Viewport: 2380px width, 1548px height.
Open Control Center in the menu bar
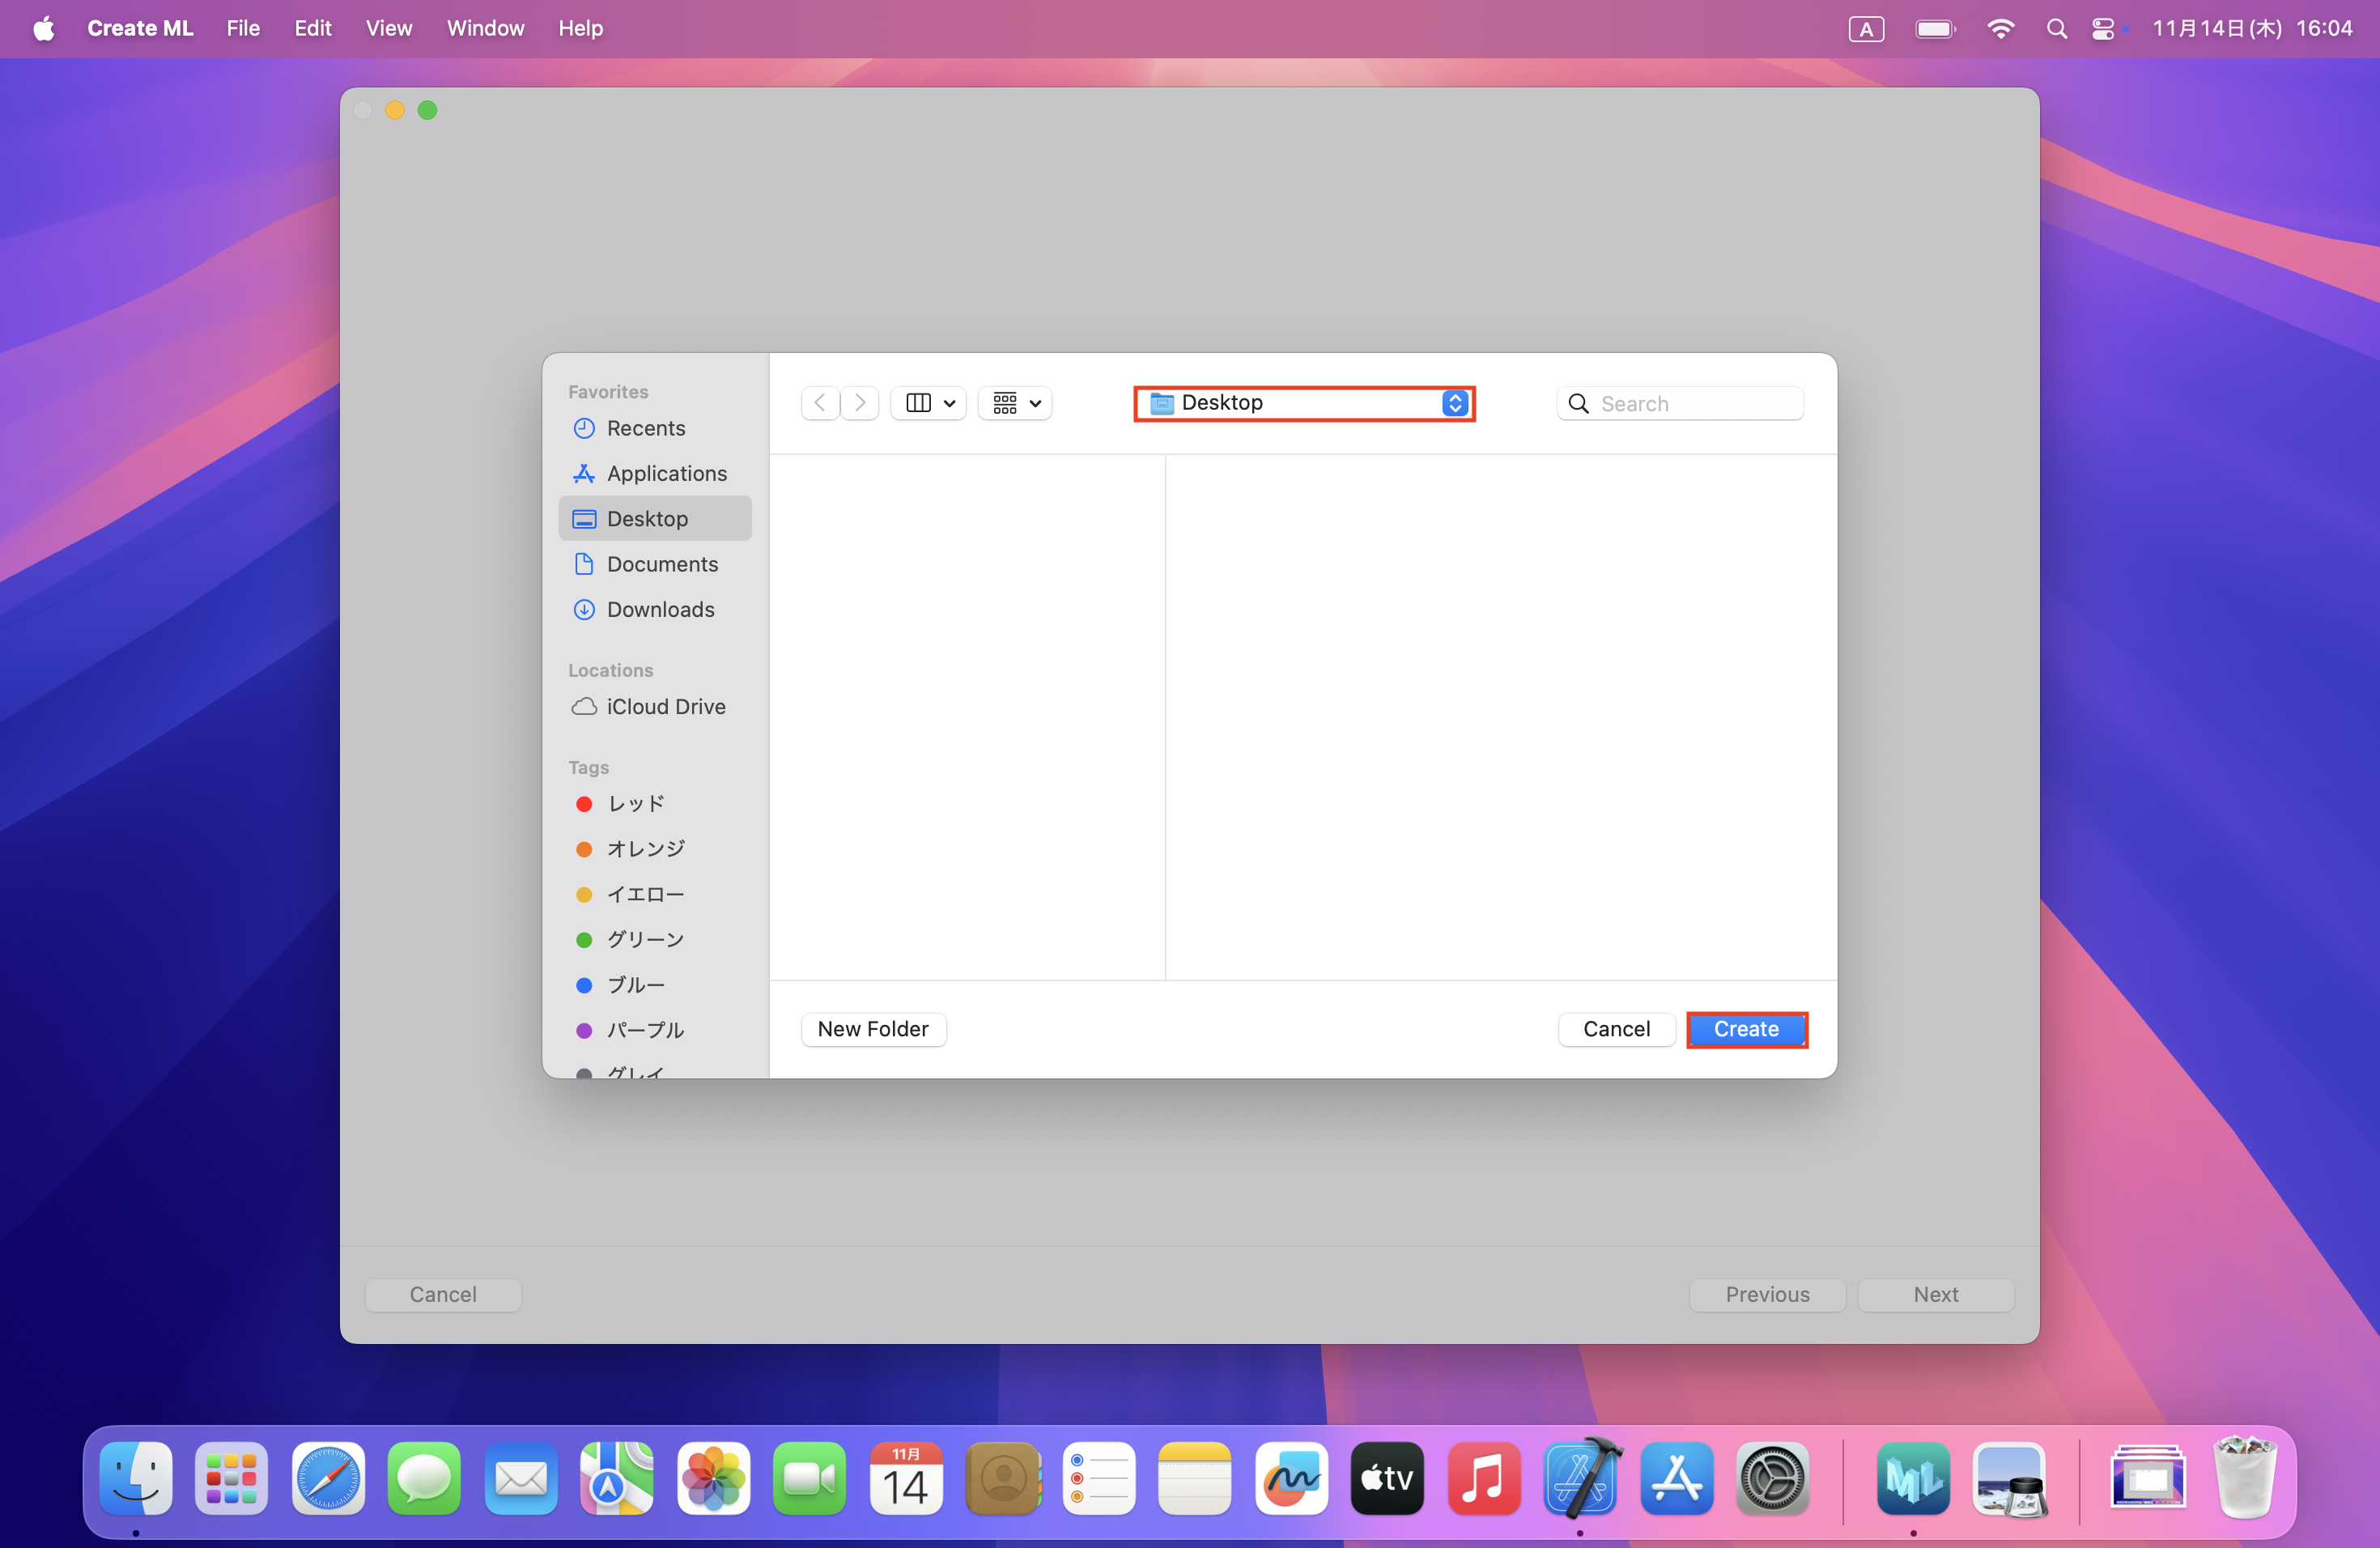[2103, 29]
